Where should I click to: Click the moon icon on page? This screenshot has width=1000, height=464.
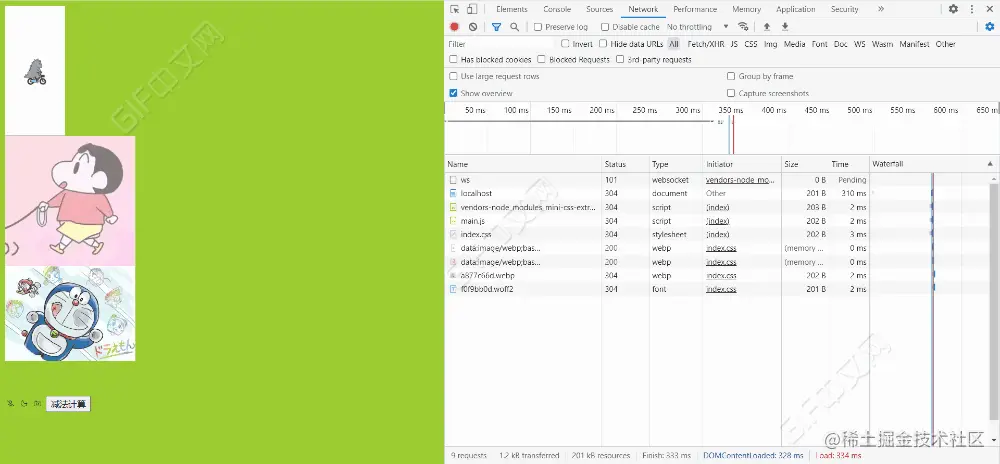point(24,403)
